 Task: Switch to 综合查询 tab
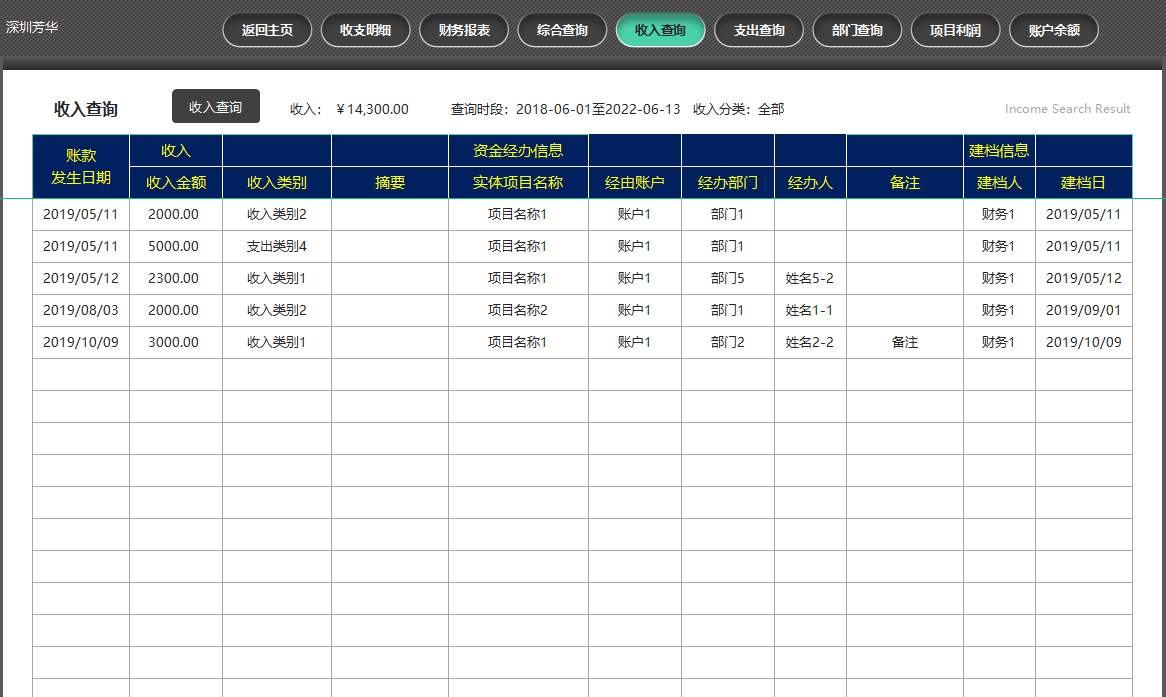562,30
